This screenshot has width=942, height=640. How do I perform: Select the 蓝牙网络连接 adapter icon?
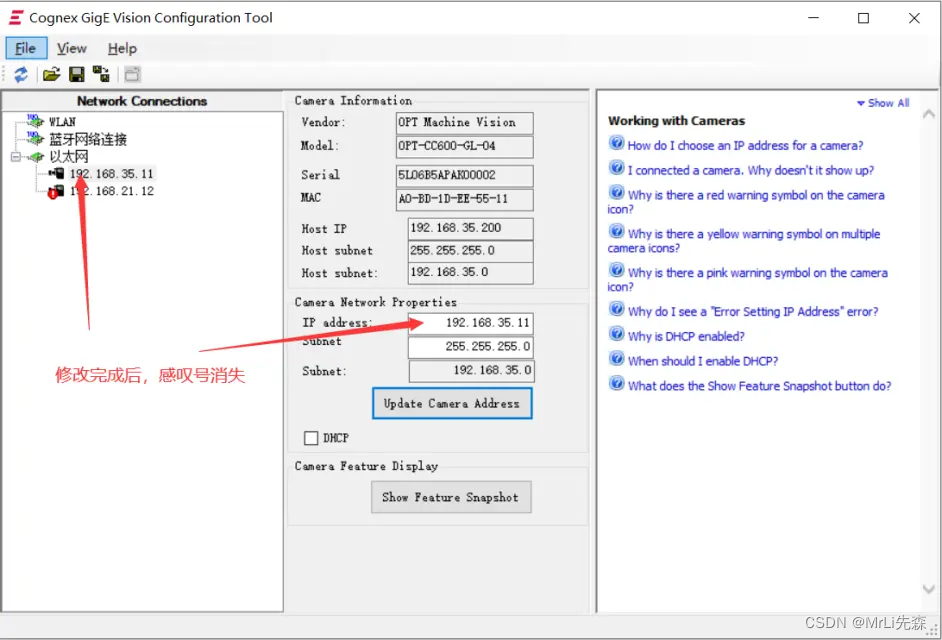[35, 139]
